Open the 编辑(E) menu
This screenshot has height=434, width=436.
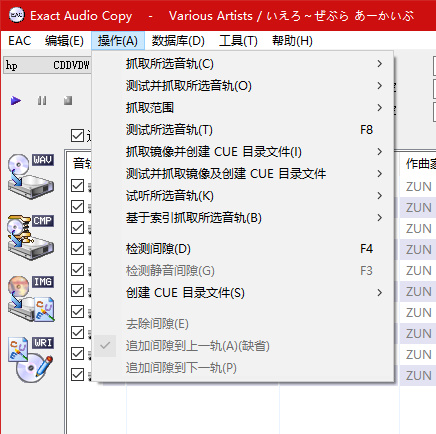tap(64, 41)
